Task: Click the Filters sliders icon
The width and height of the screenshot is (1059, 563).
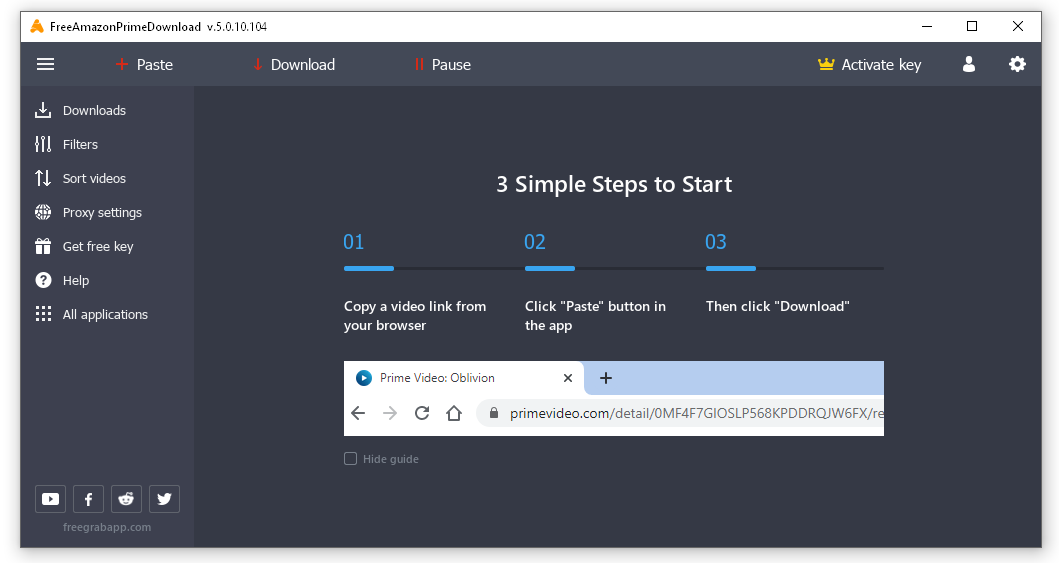Action: 43,144
